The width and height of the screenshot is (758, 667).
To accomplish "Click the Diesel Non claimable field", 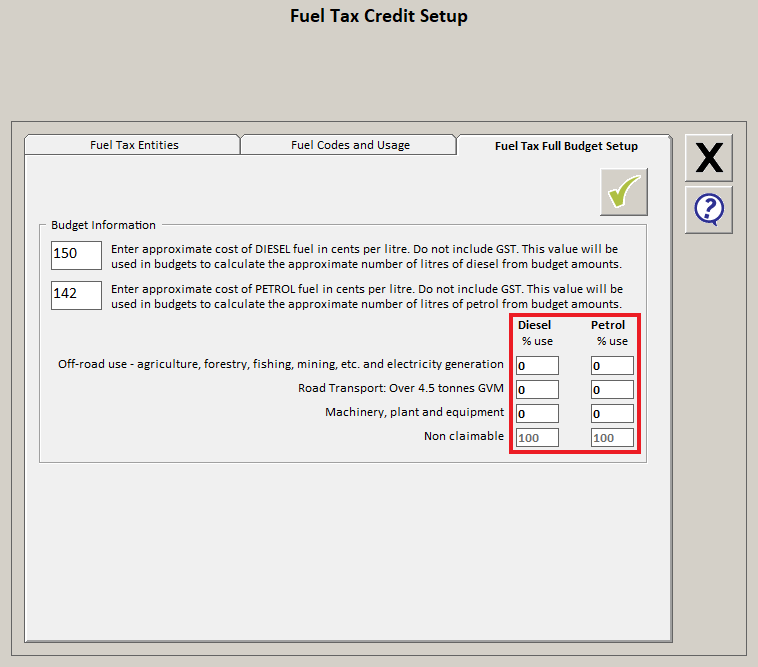I will [537, 438].
